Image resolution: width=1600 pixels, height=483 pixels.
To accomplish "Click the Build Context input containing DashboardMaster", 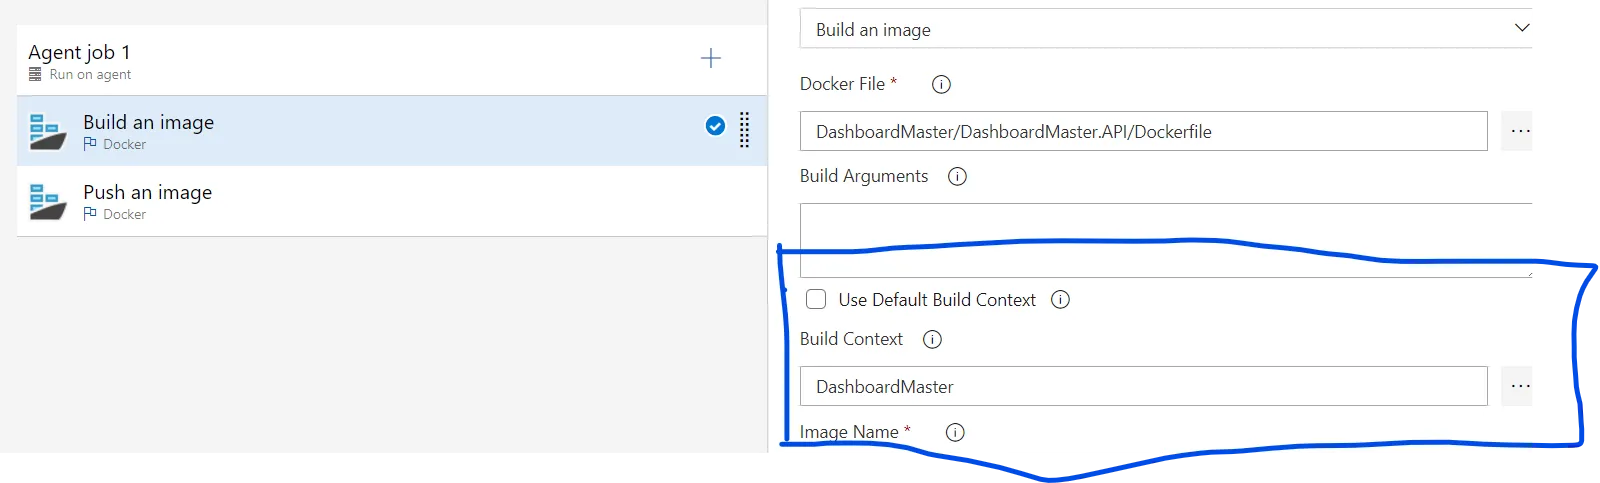I will (x=1143, y=387).
